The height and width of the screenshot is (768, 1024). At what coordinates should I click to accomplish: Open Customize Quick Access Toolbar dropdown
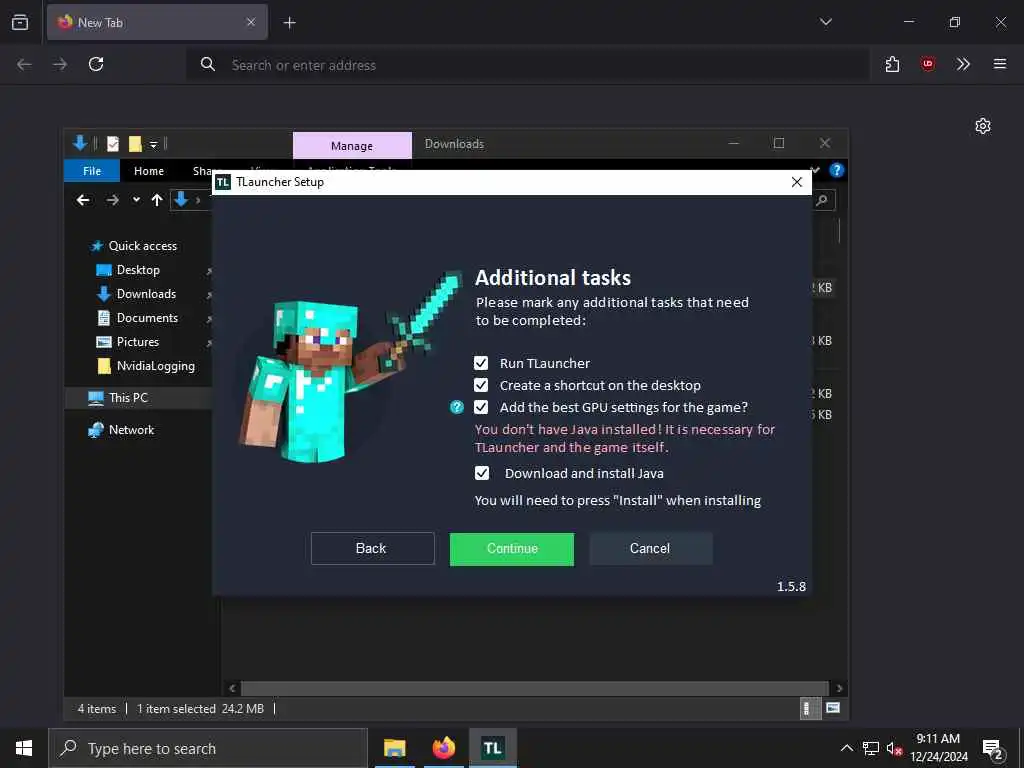click(x=153, y=144)
